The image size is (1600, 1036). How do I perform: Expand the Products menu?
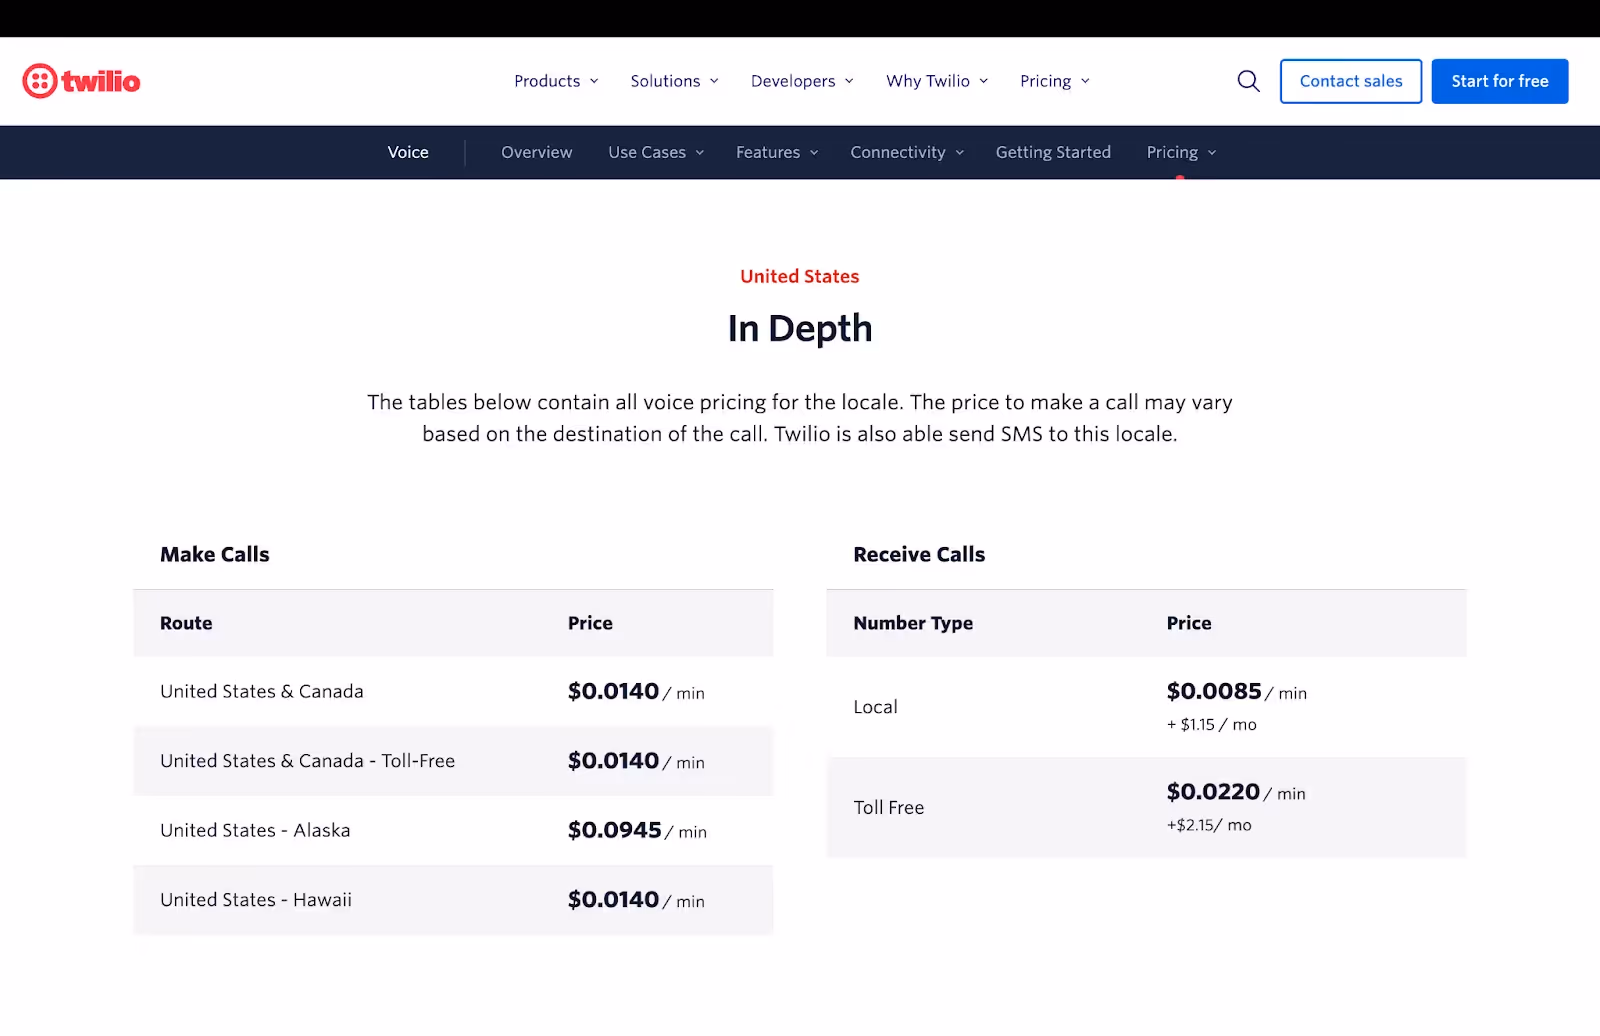pos(556,81)
